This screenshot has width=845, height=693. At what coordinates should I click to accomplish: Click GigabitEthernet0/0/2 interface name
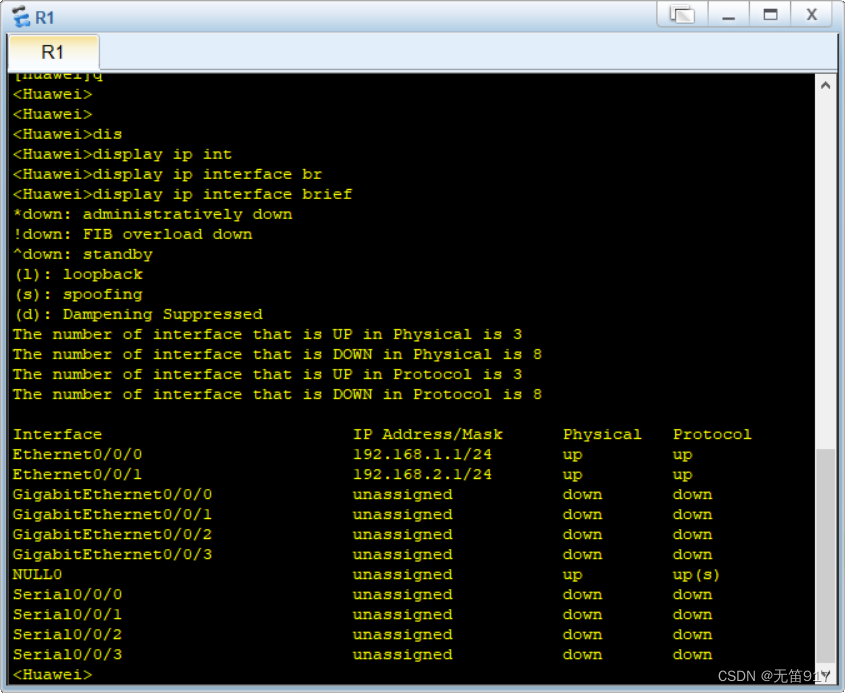click(x=112, y=535)
